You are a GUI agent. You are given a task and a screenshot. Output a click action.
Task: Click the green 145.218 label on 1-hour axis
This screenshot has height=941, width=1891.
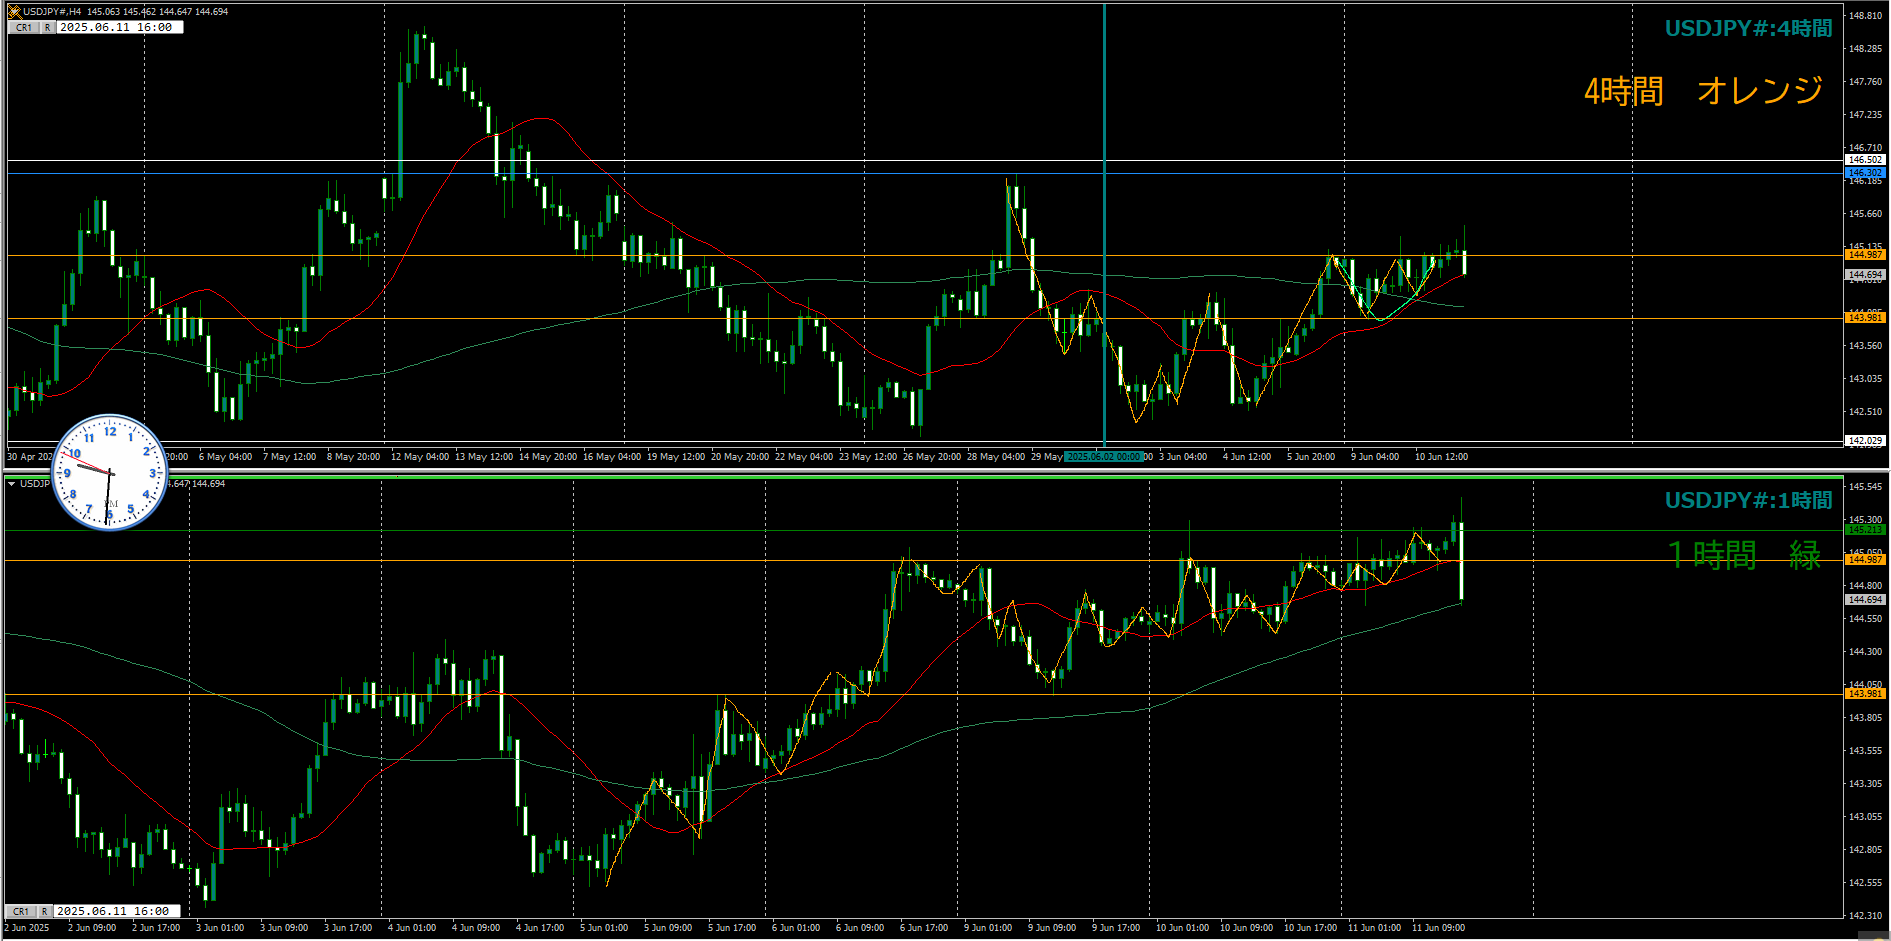tap(1865, 530)
